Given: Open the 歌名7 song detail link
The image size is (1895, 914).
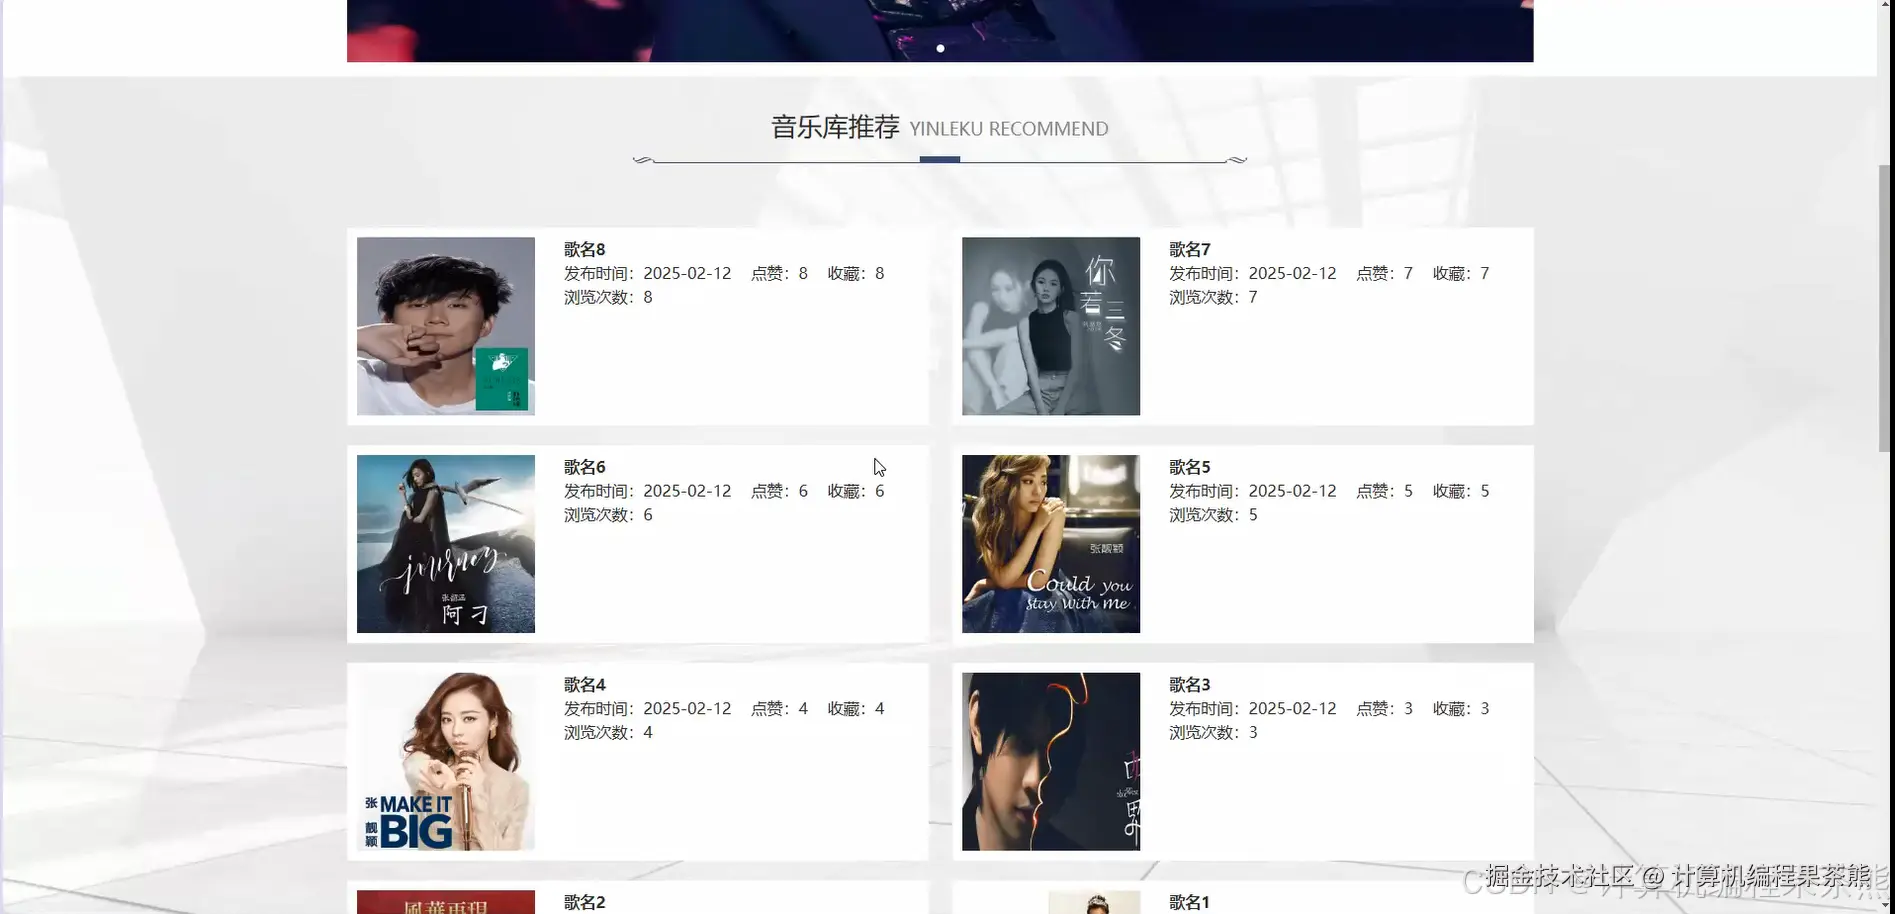Looking at the screenshot, I should click(1188, 249).
